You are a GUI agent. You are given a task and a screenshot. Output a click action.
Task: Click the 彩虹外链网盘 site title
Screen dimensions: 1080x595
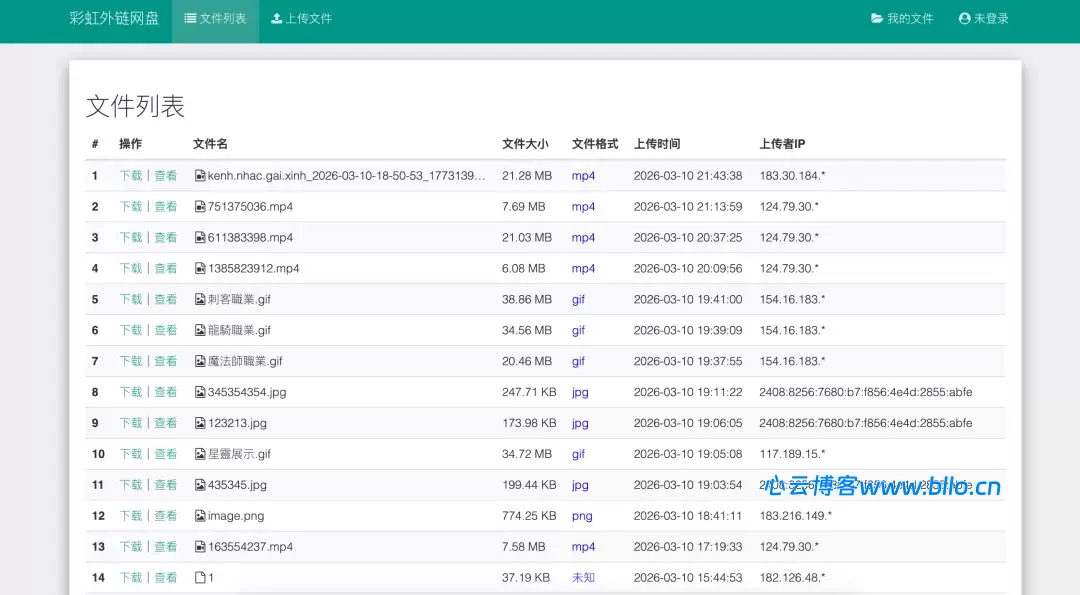tap(115, 19)
